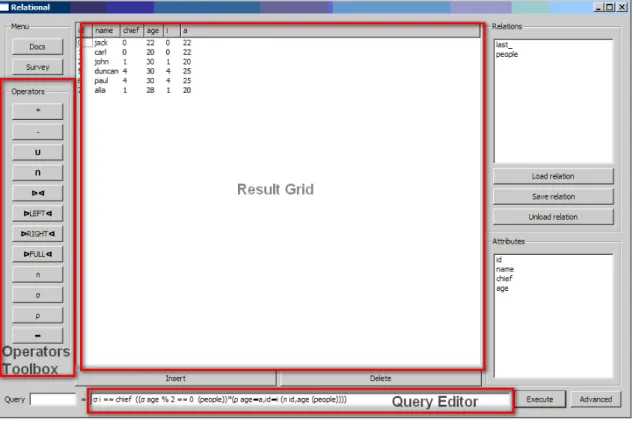The width and height of the screenshot is (633, 425).
Task: Click the Save relation button
Action: 553,197
